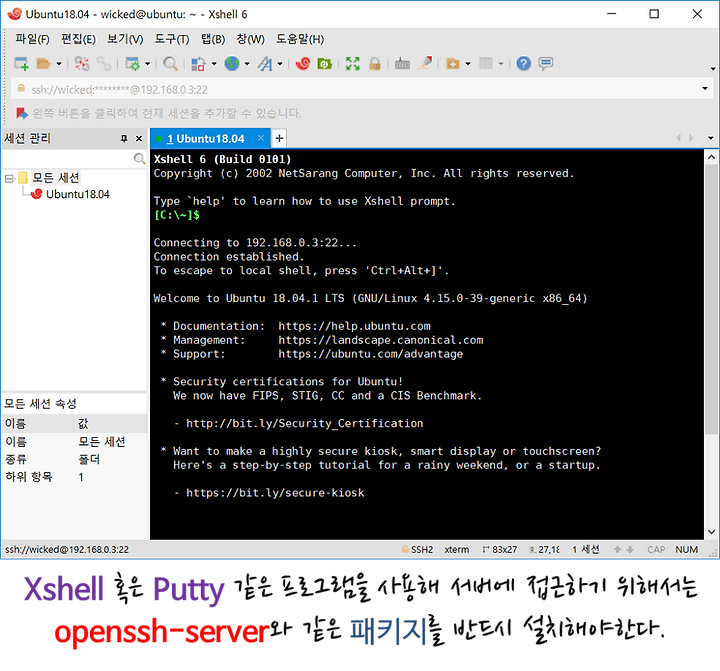
Task: Open the 탭(B) menu
Action: (x=213, y=39)
